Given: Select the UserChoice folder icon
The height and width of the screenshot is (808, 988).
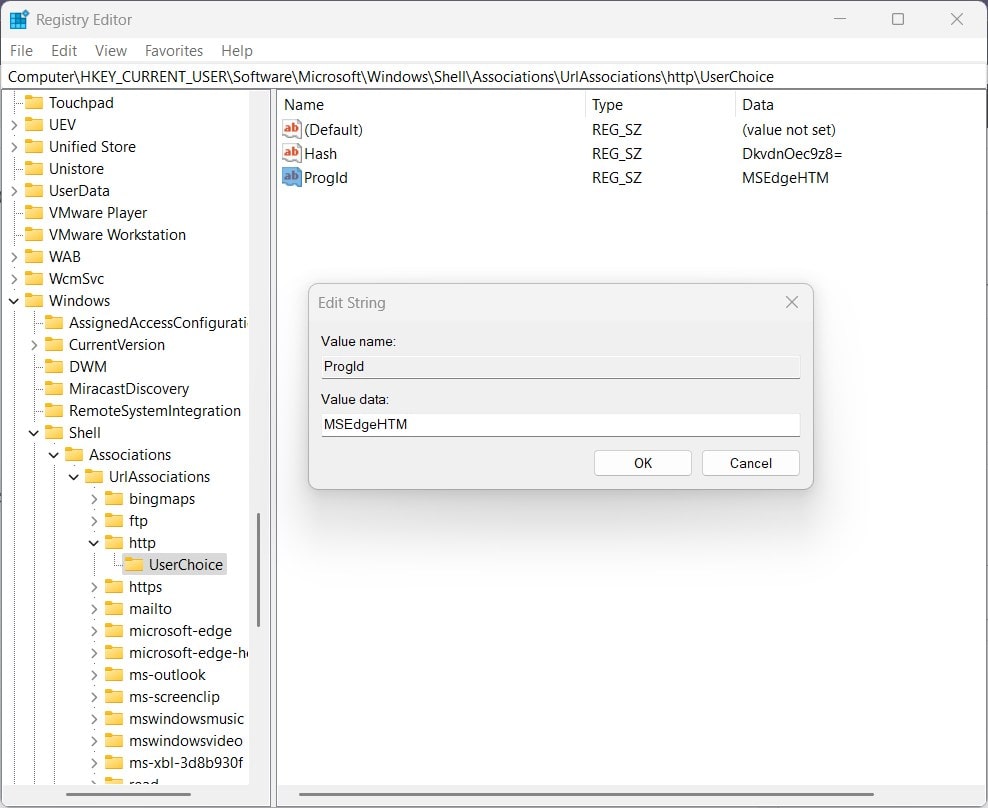Looking at the screenshot, I should click(135, 564).
